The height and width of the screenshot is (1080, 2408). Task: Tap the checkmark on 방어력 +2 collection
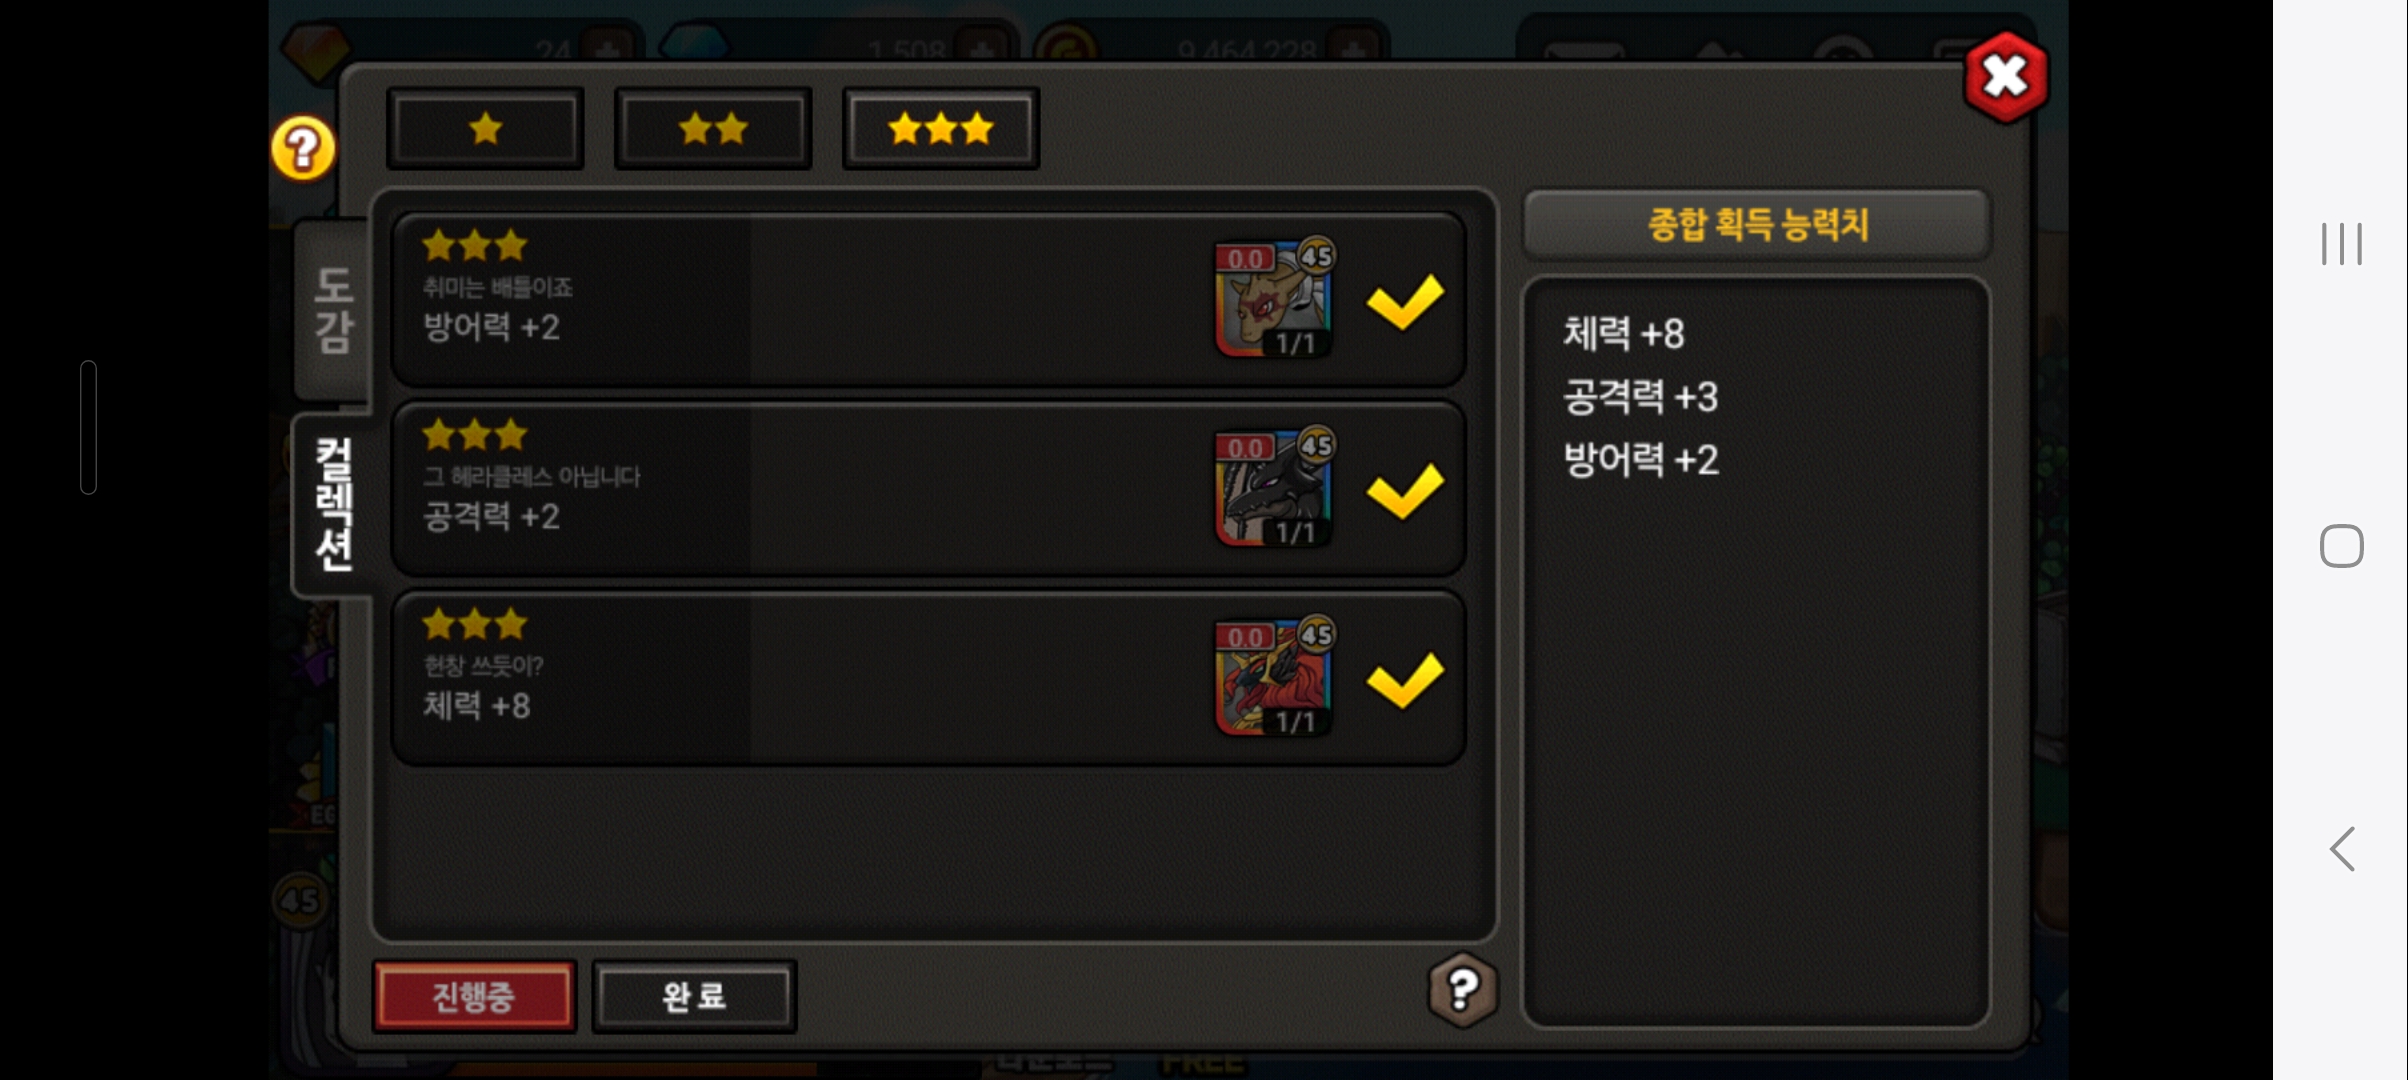(1405, 301)
